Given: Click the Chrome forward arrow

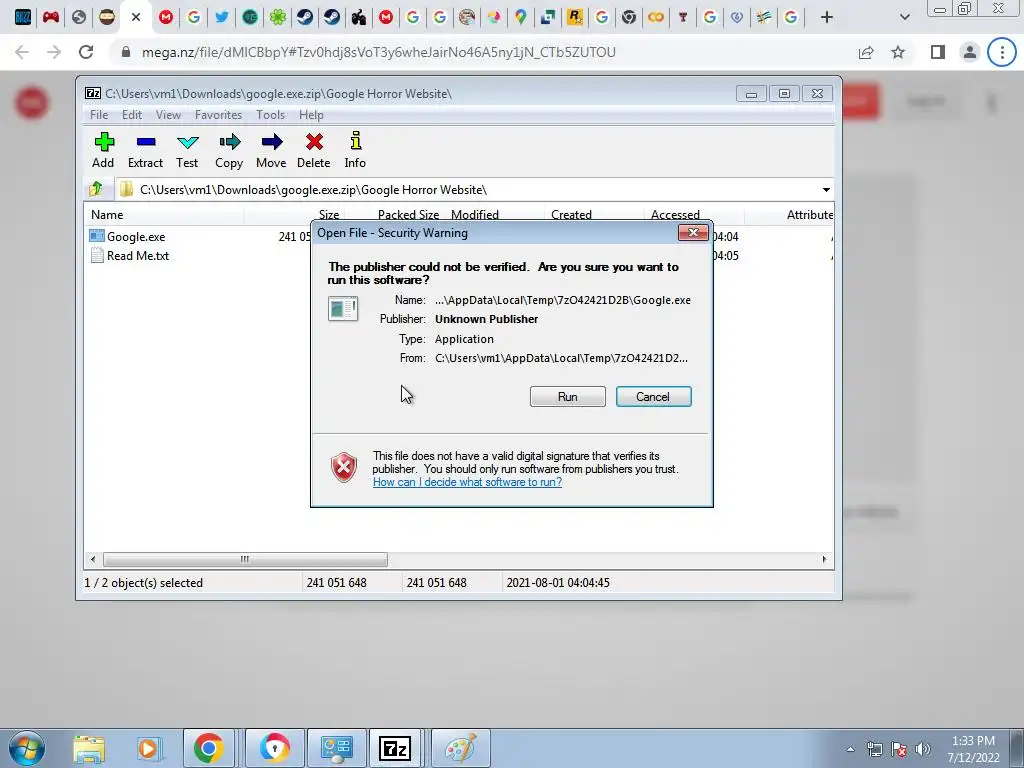Looking at the screenshot, I should (x=54, y=52).
